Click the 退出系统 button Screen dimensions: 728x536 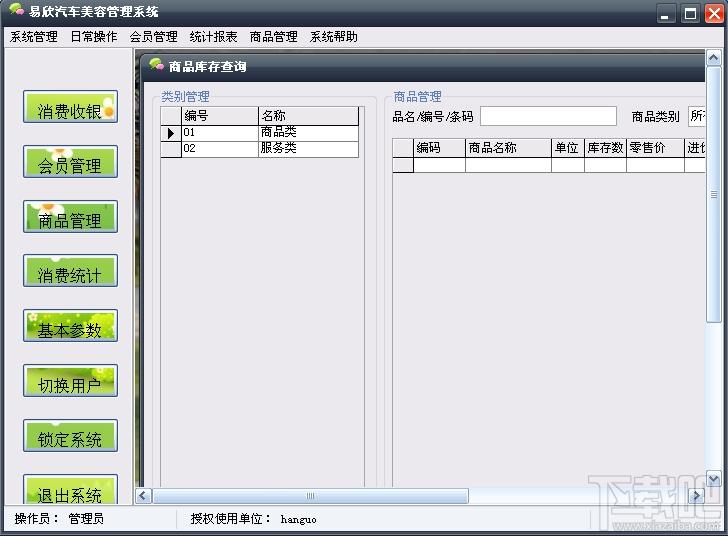pyautogui.click(x=70, y=489)
